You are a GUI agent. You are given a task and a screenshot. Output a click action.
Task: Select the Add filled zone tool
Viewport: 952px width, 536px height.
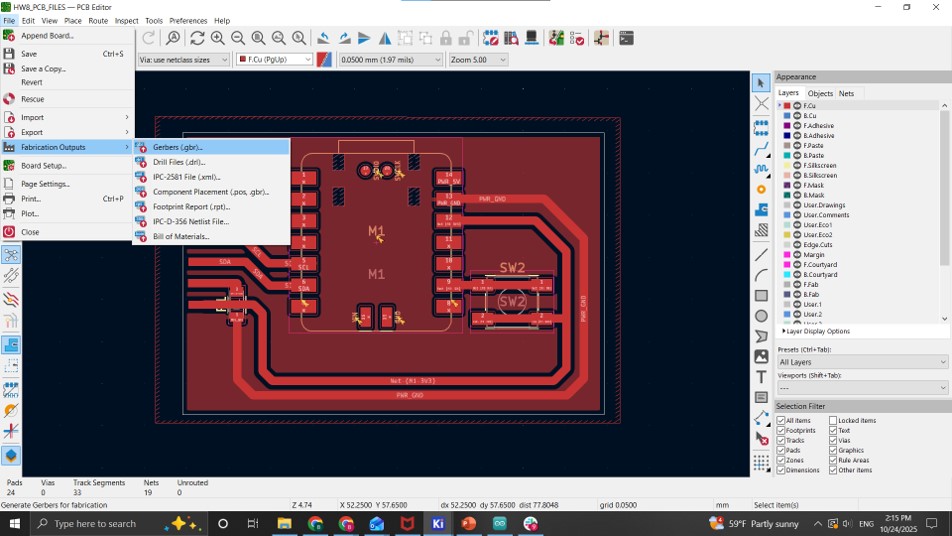761,210
